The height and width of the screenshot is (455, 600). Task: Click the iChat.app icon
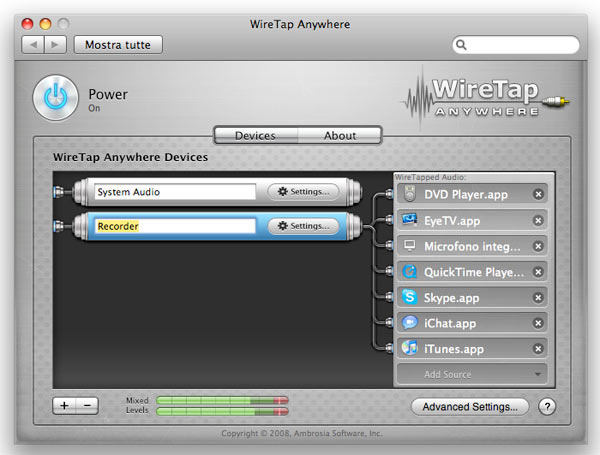point(408,324)
